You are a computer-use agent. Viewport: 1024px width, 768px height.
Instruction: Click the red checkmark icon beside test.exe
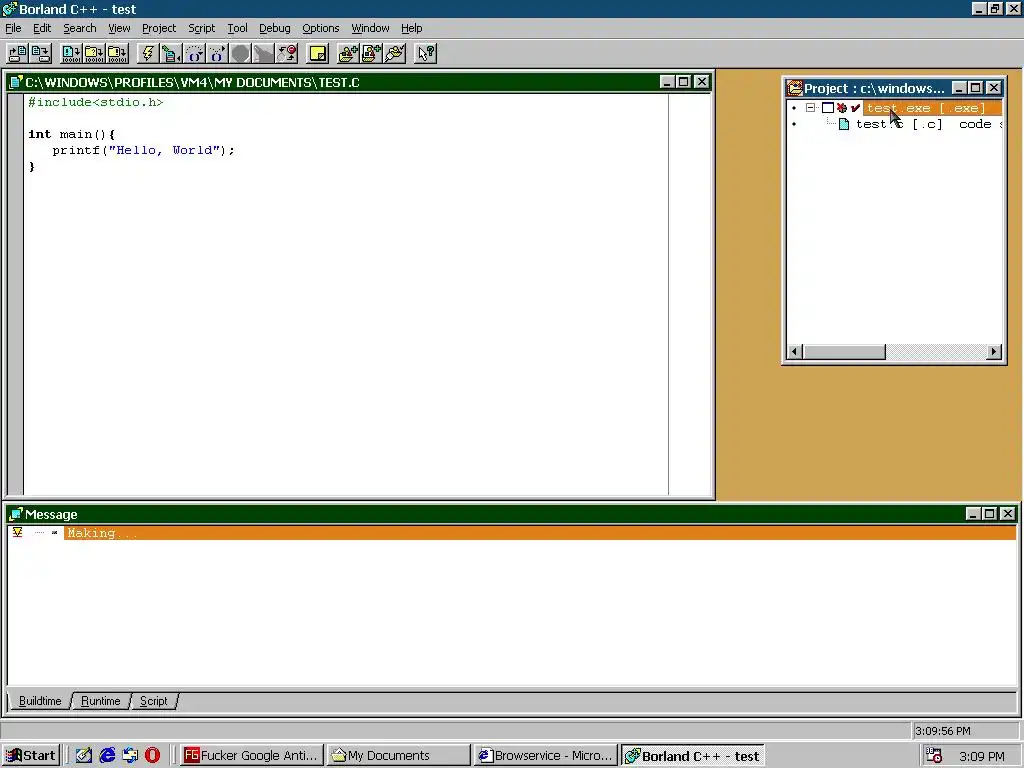coord(856,108)
